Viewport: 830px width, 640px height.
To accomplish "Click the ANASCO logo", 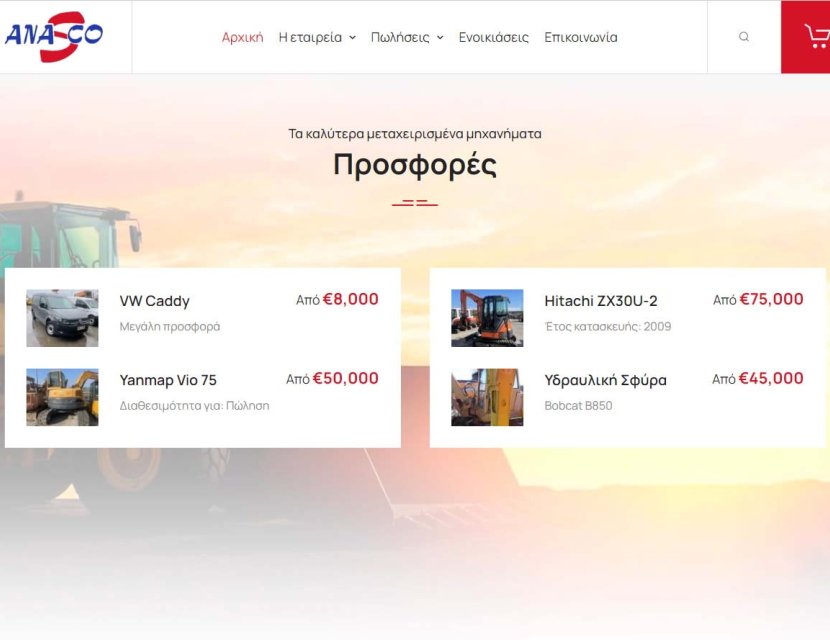I will point(53,36).
